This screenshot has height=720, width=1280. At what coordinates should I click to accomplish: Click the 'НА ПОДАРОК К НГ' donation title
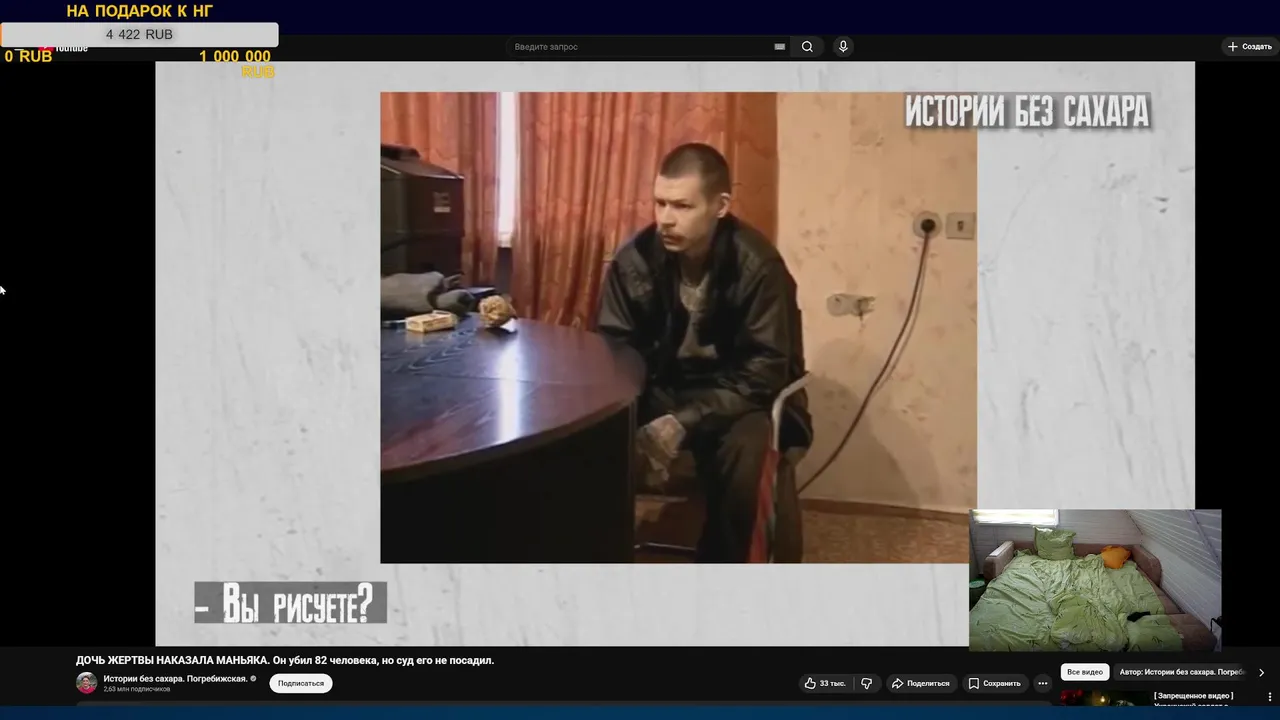(x=139, y=11)
